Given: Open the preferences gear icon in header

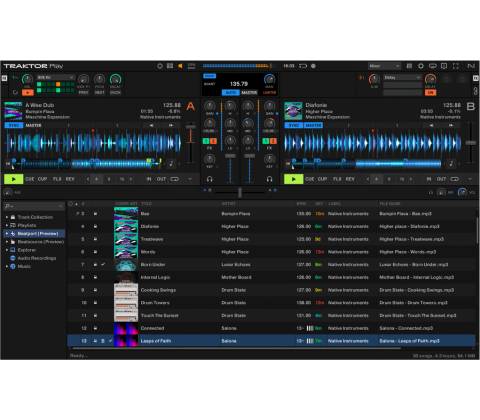Looking at the screenshot, I should pyautogui.click(x=421, y=66).
